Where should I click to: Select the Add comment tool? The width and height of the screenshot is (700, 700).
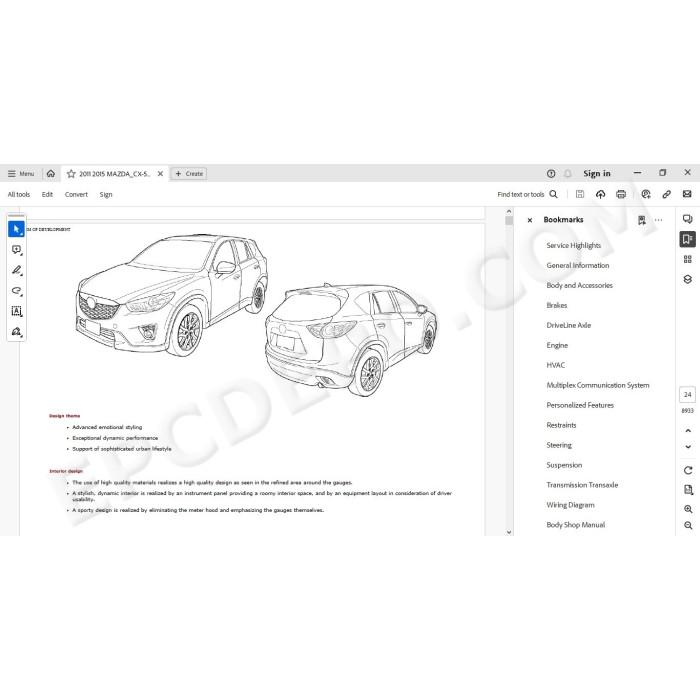click(x=17, y=250)
